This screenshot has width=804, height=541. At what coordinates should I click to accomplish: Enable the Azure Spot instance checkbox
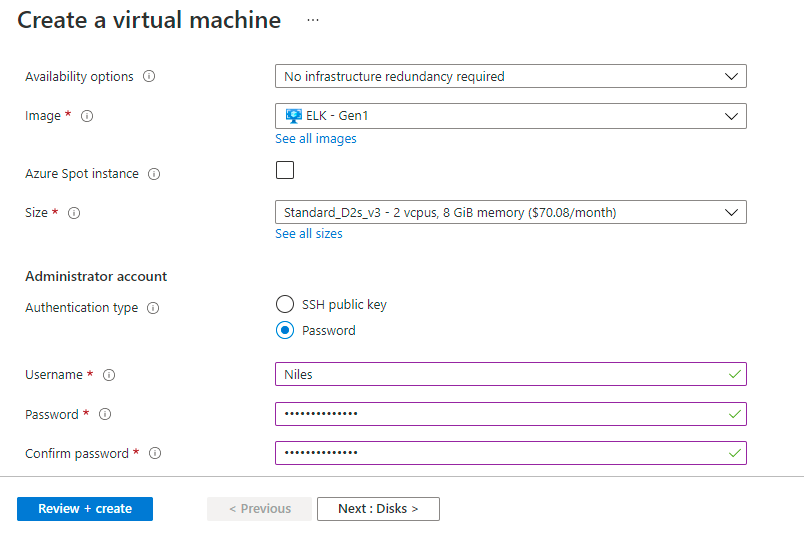click(x=285, y=170)
